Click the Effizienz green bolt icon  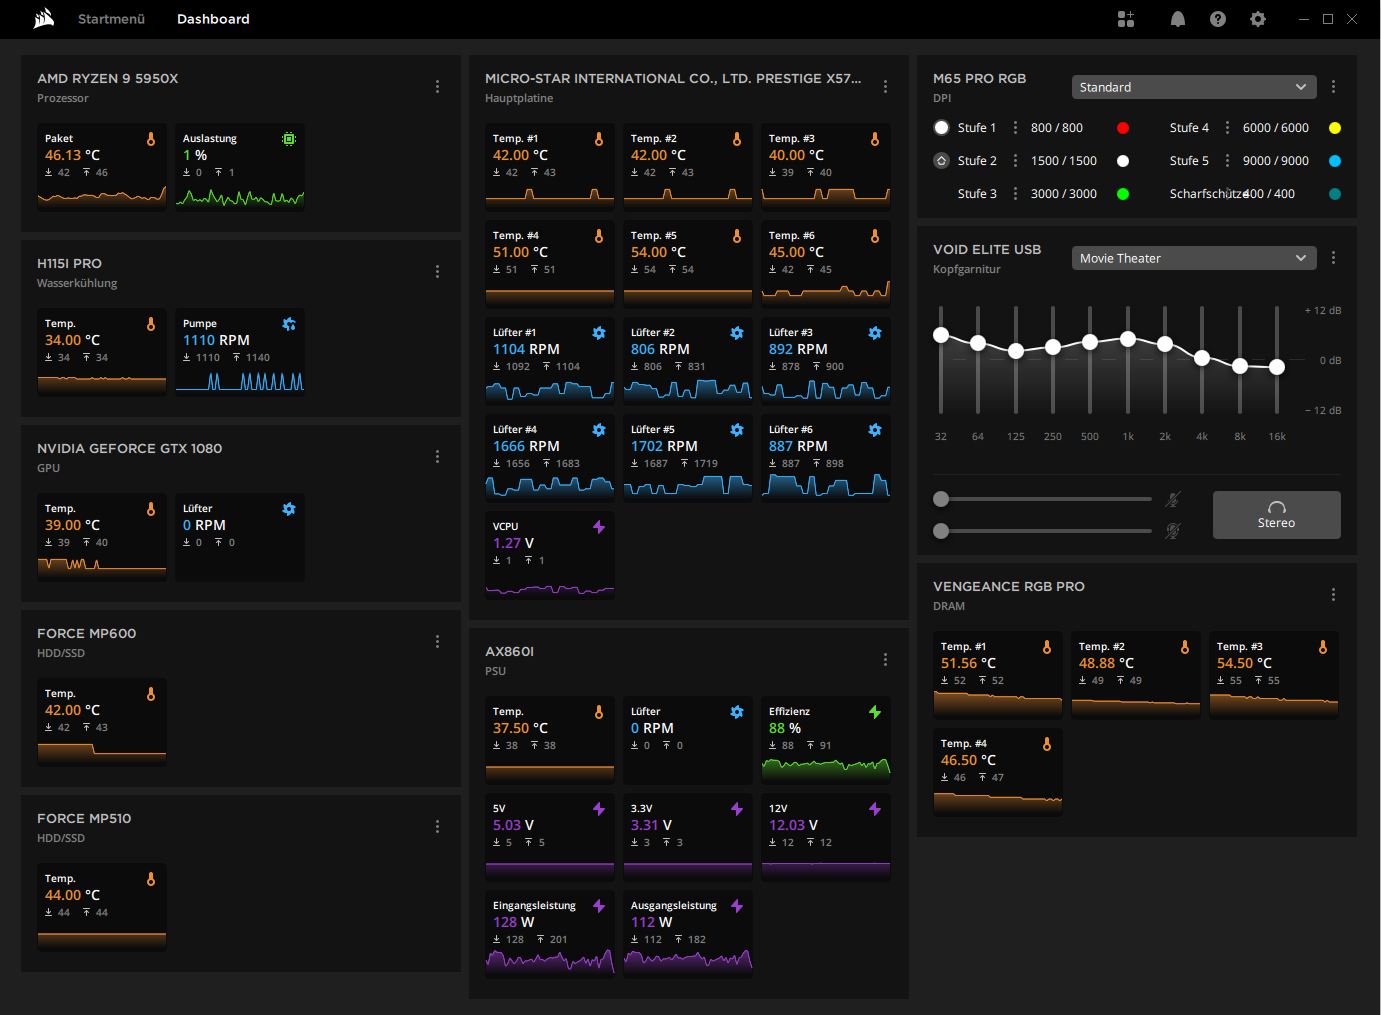(x=875, y=712)
